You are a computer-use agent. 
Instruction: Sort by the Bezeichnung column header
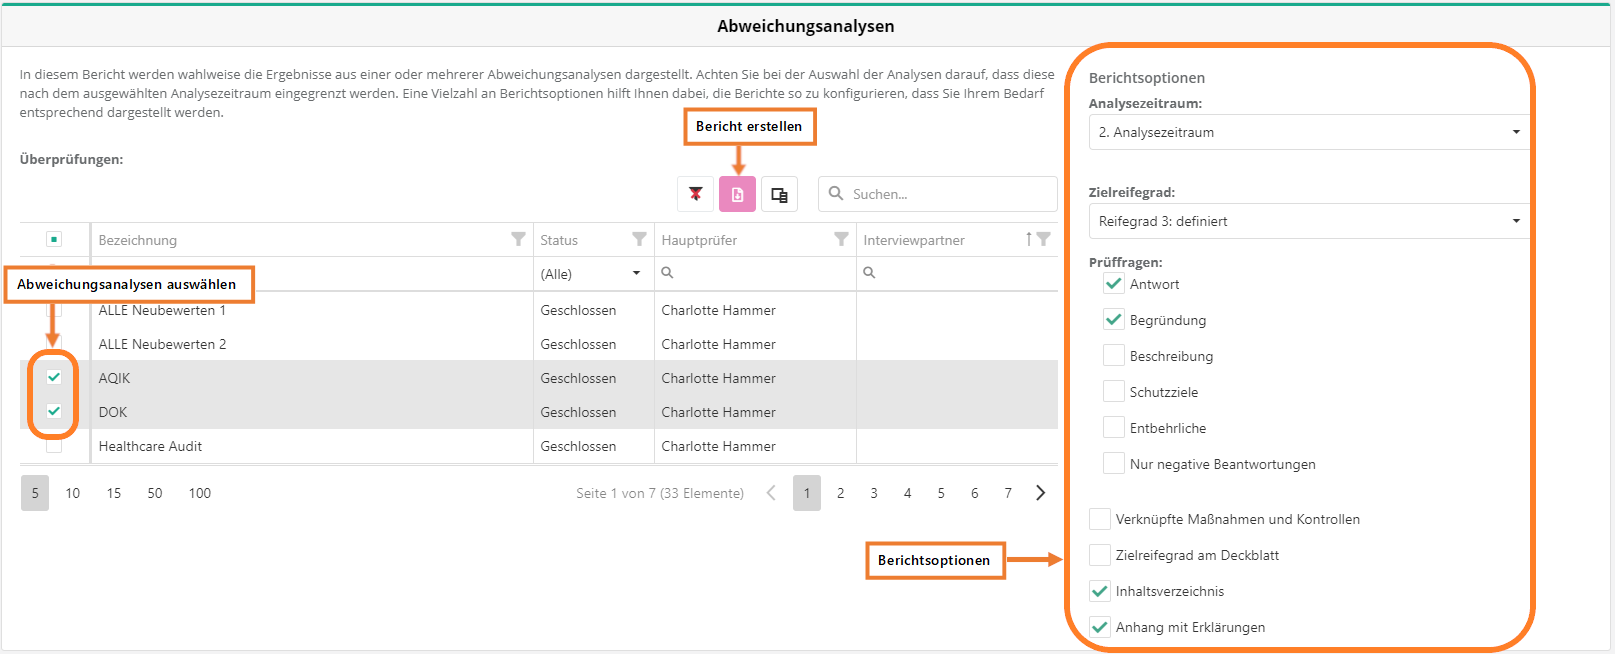tap(138, 240)
